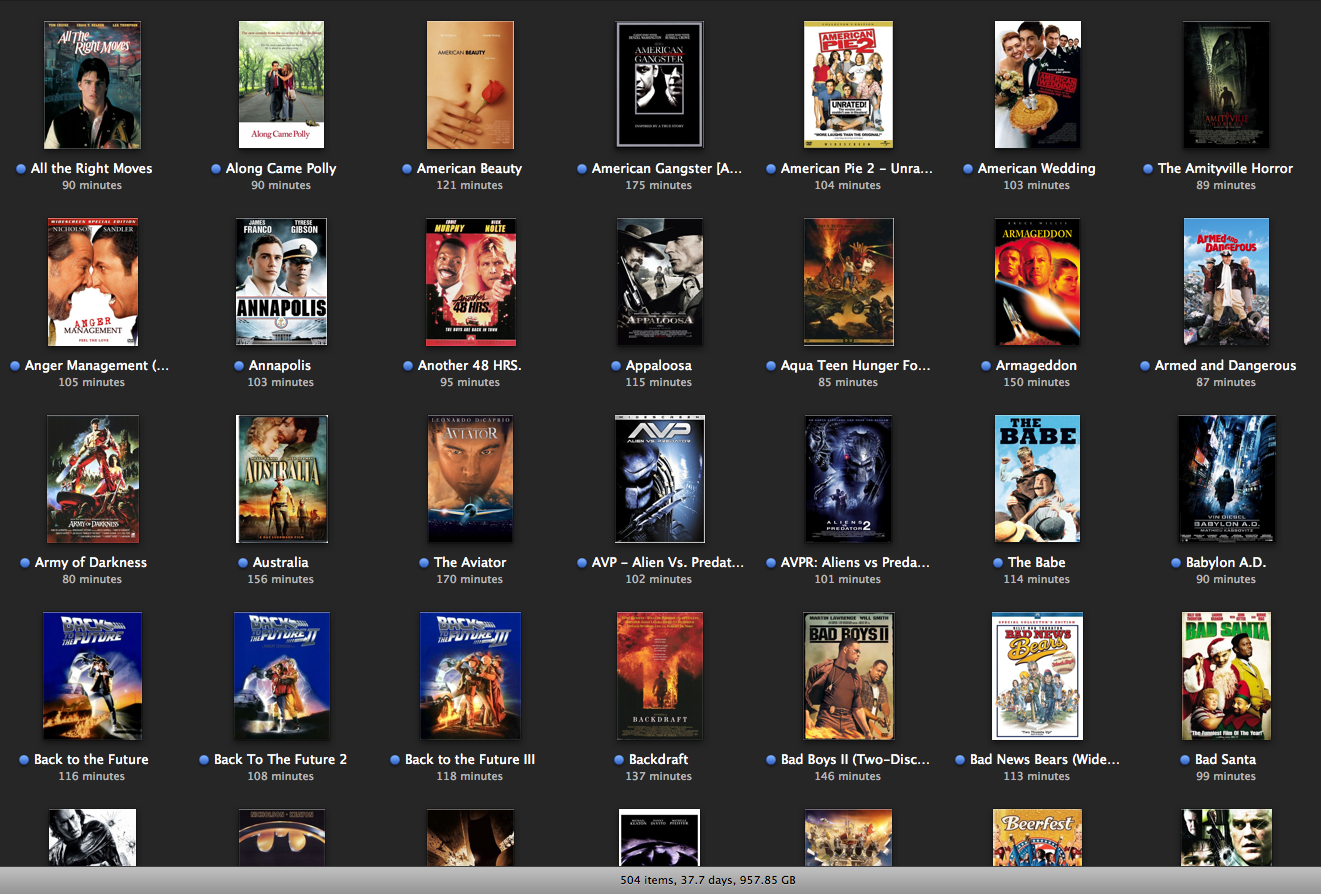Click the Bad Santa poster
The width and height of the screenshot is (1321, 894).
pos(1226,676)
